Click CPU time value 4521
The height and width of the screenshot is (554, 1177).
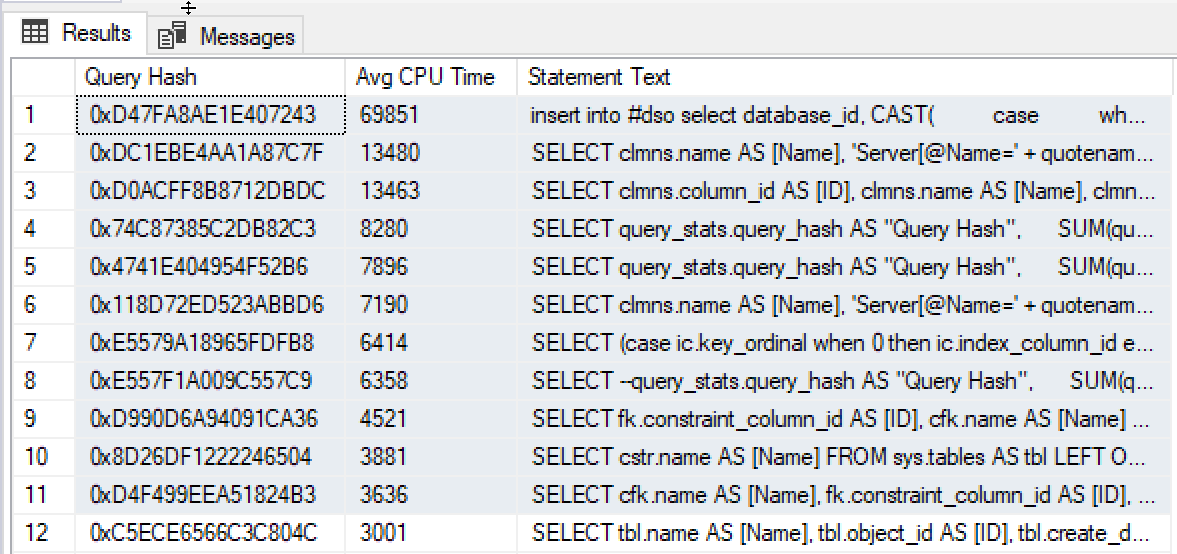(431, 418)
